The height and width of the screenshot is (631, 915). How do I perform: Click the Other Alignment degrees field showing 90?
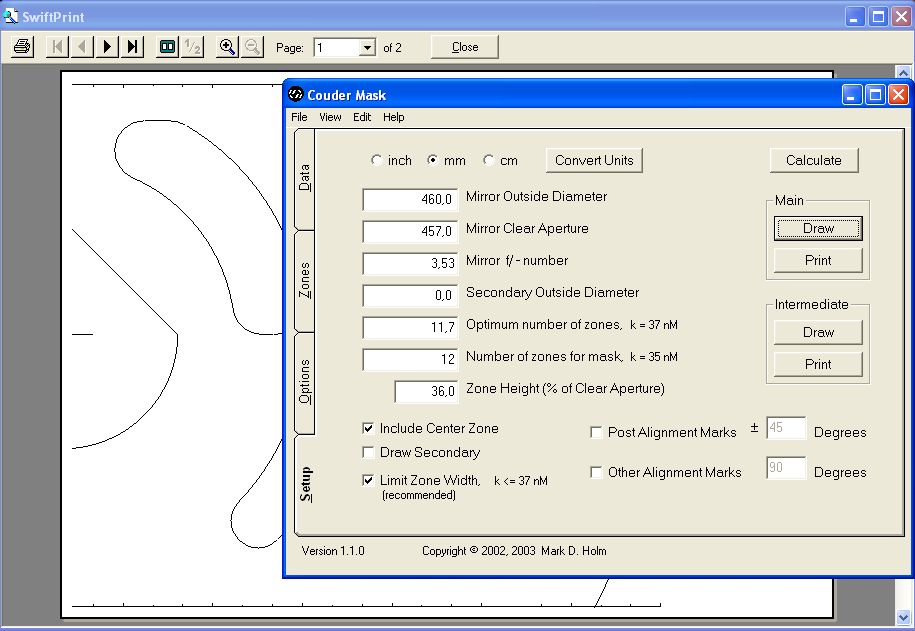click(786, 468)
